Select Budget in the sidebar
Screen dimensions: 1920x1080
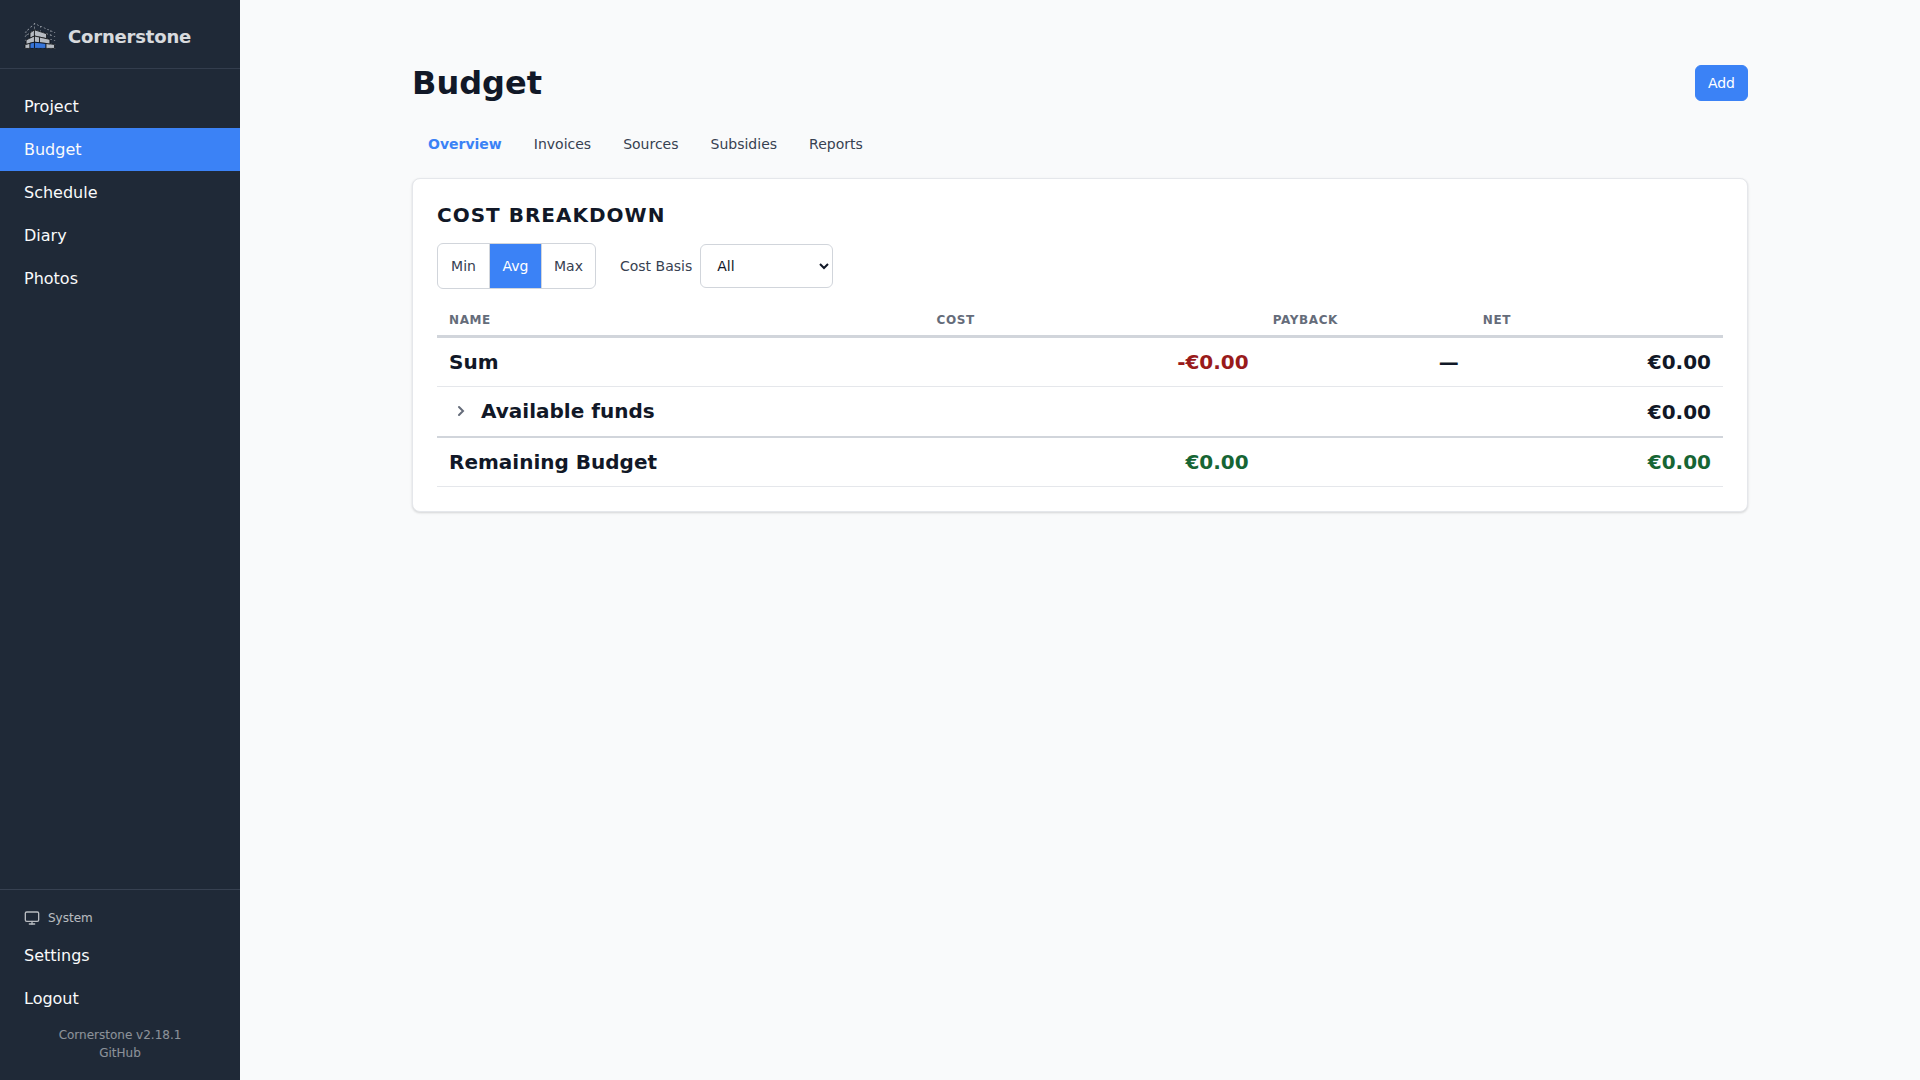120,149
